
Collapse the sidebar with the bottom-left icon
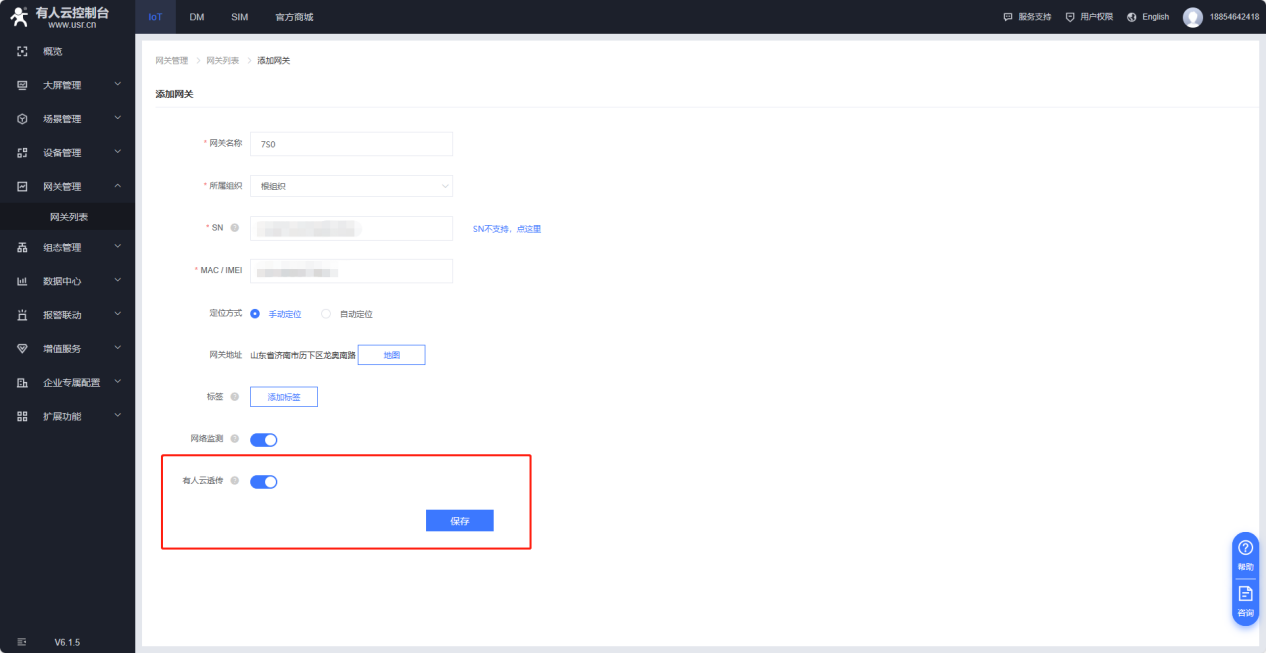[x=22, y=641]
